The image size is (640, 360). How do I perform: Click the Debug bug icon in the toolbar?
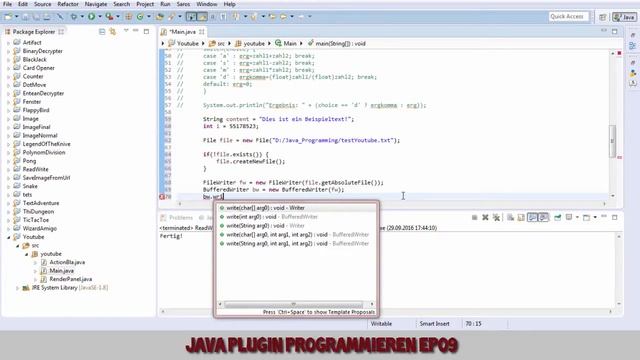(74, 17)
